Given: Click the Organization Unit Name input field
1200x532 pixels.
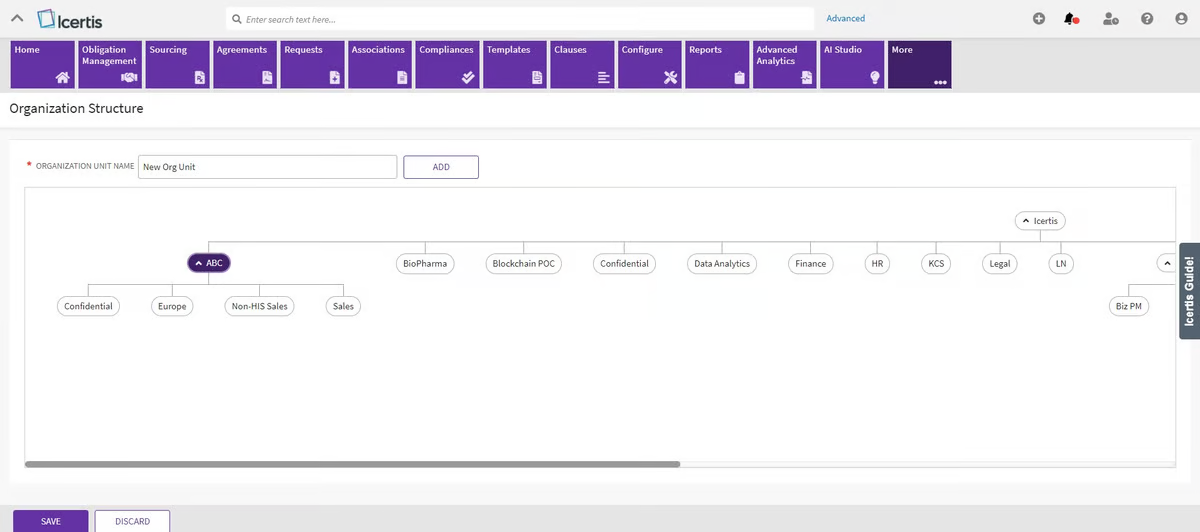Looking at the screenshot, I should (x=268, y=167).
